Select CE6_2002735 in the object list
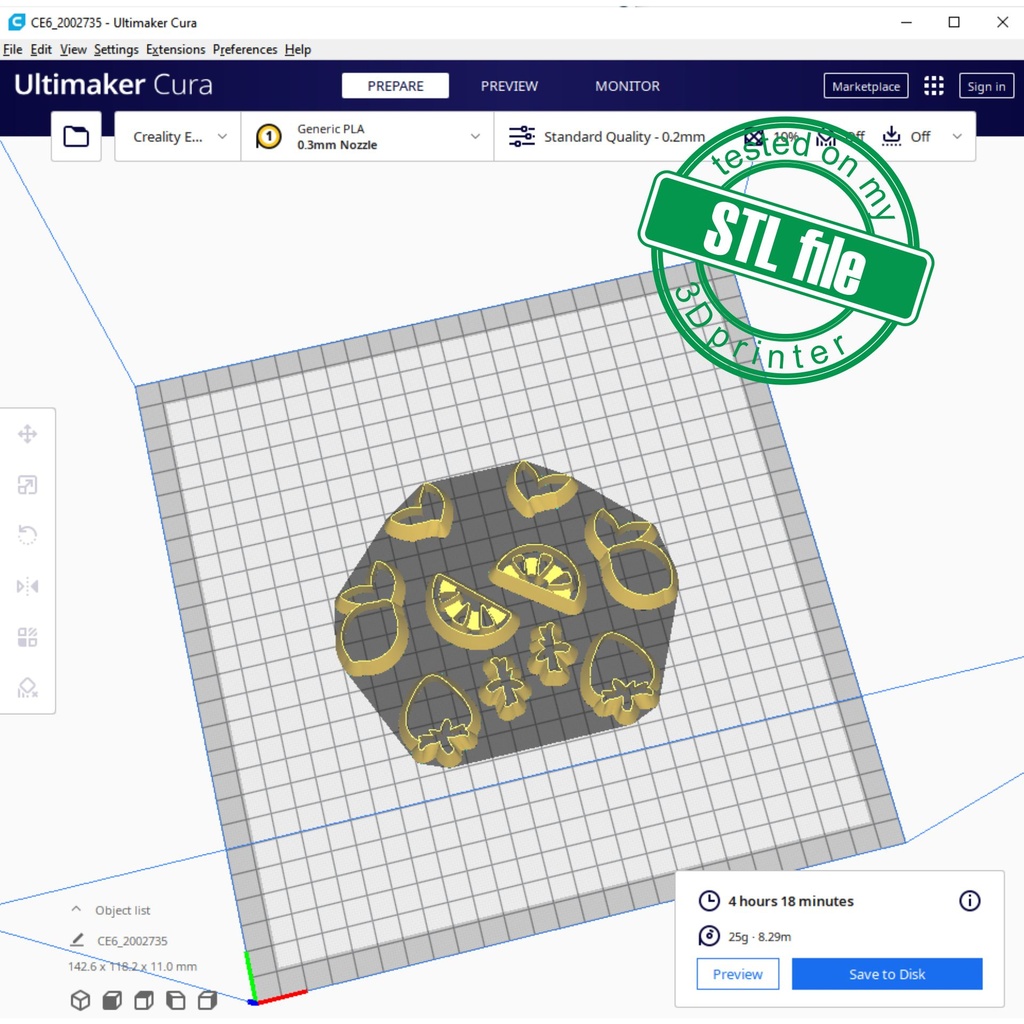 coord(132,941)
